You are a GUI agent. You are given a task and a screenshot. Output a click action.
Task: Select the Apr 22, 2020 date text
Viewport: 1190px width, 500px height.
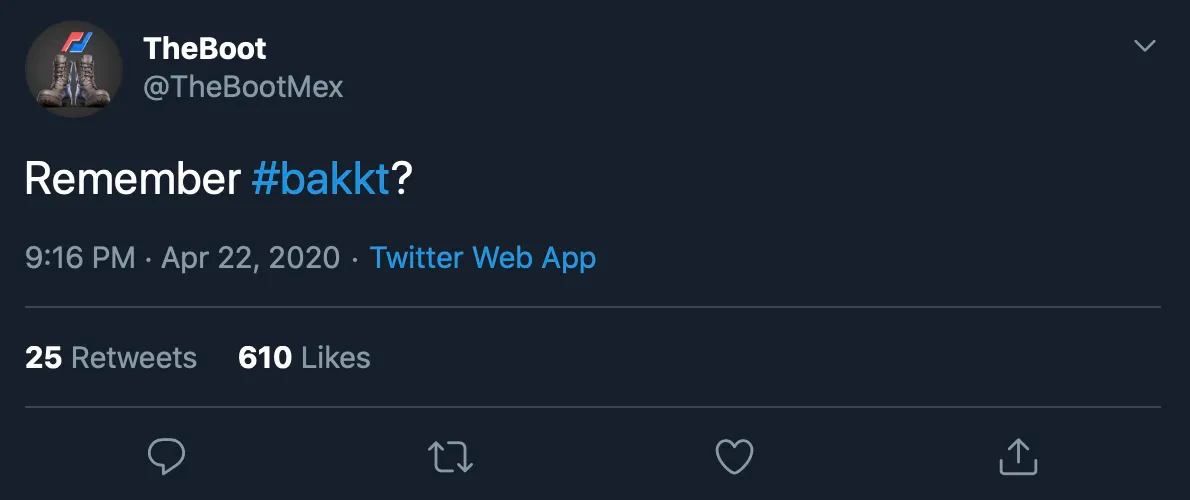251,258
